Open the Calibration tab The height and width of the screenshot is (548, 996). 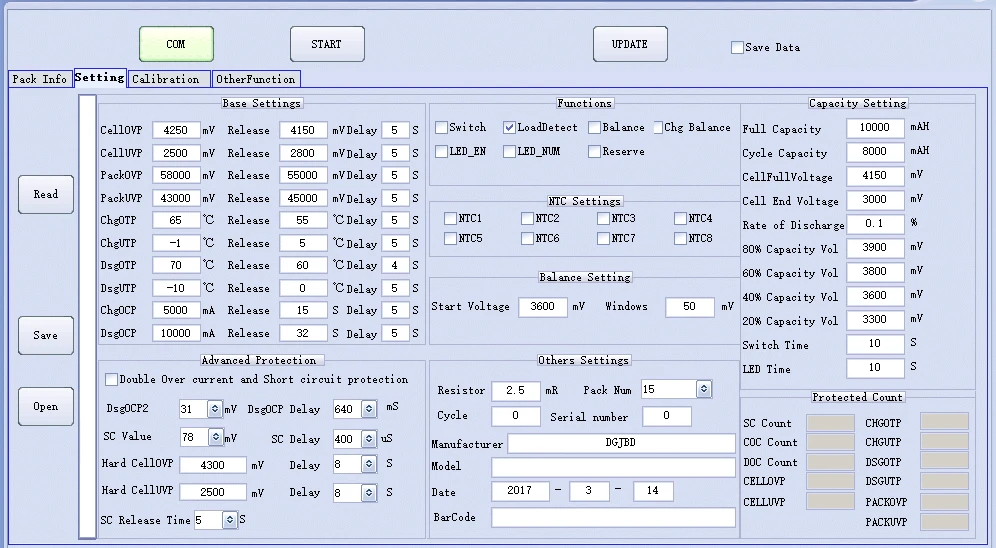(166, 79)
